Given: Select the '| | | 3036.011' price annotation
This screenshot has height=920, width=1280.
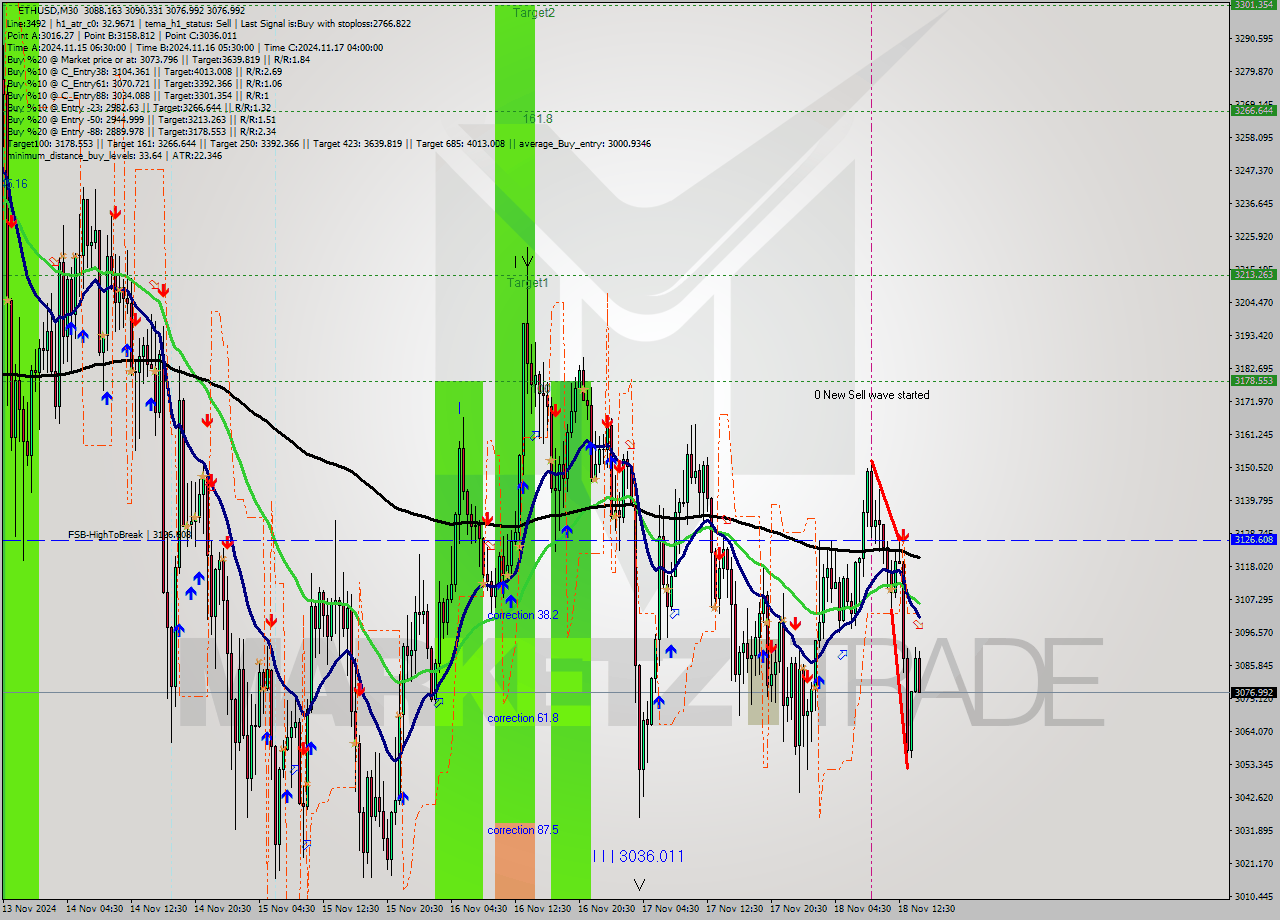Looking at the screenshot, I should (638, 856).
